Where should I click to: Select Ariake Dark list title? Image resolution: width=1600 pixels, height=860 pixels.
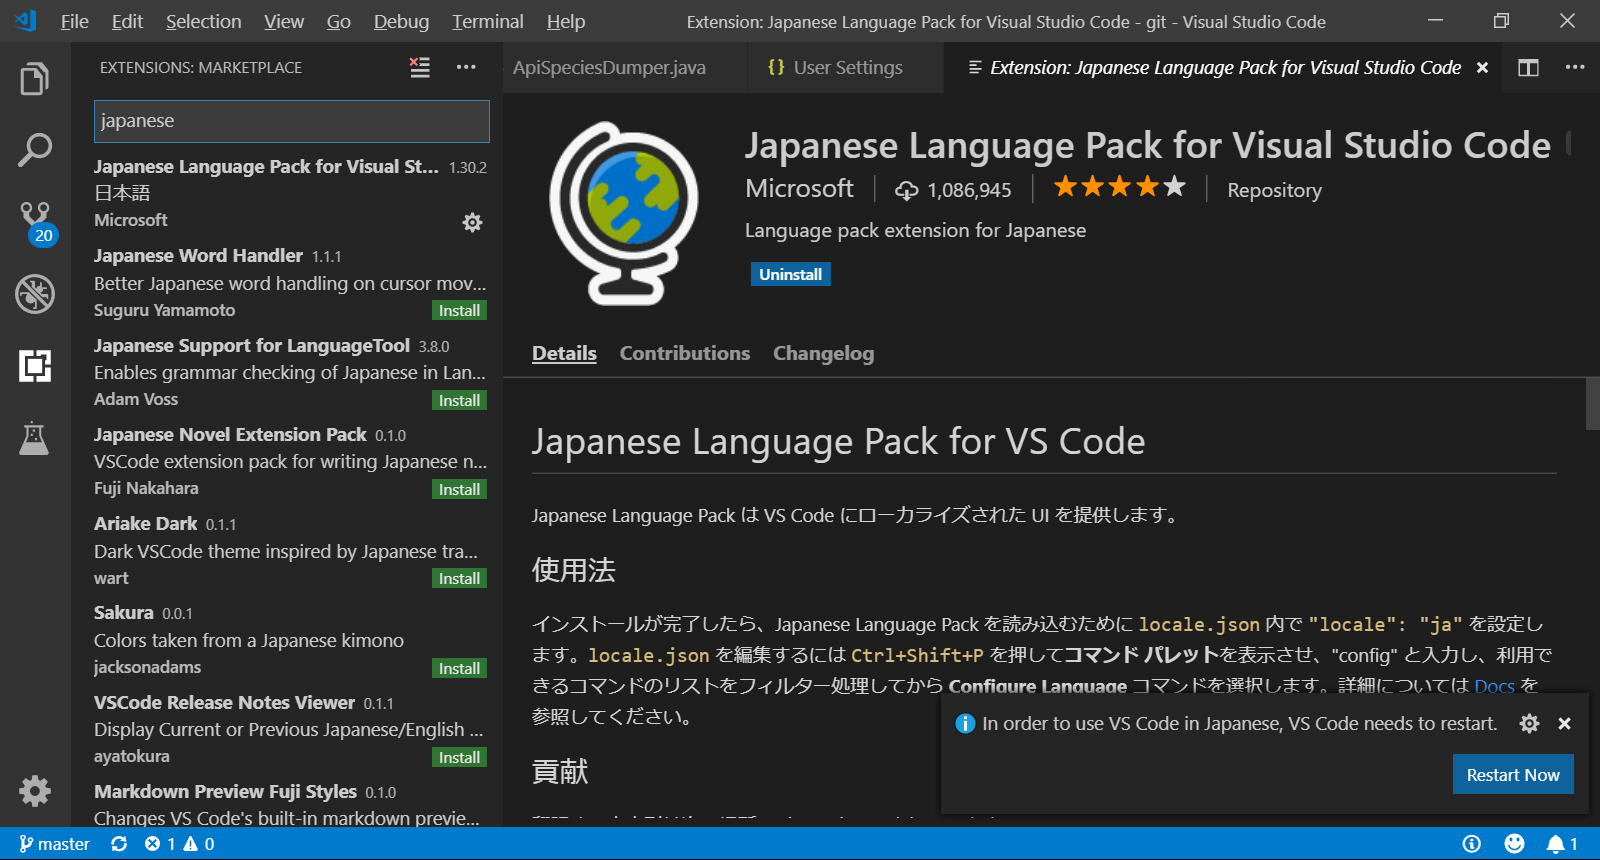(145, 524)
